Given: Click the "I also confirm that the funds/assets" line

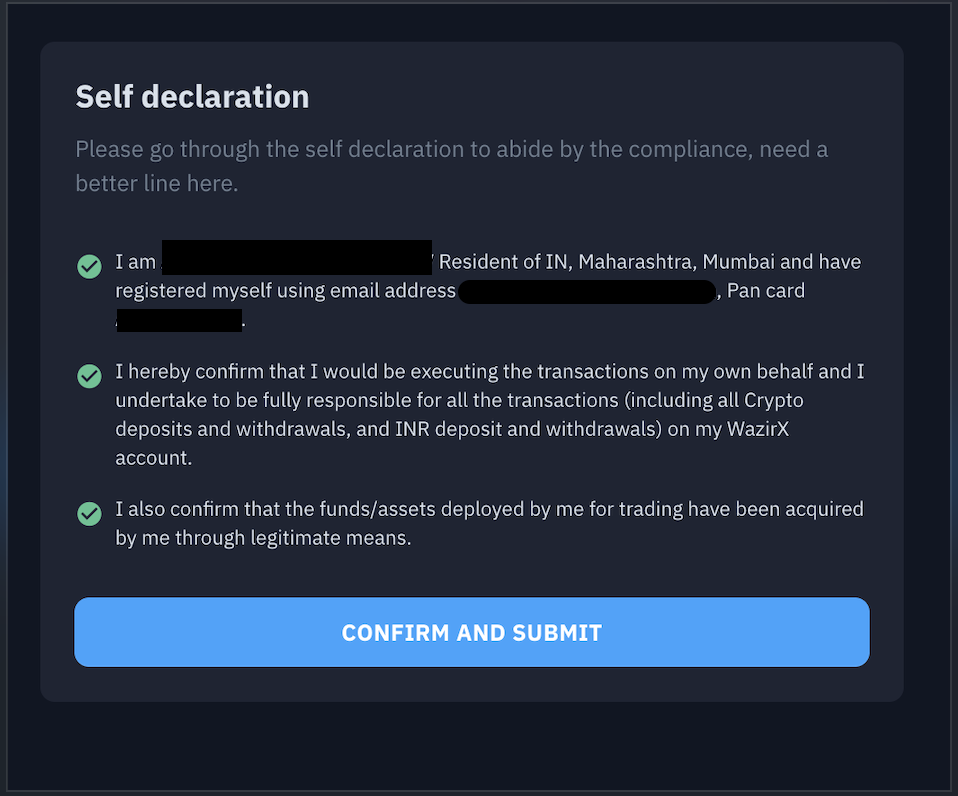Looking at the screenshot, I should tap(360, 510).
